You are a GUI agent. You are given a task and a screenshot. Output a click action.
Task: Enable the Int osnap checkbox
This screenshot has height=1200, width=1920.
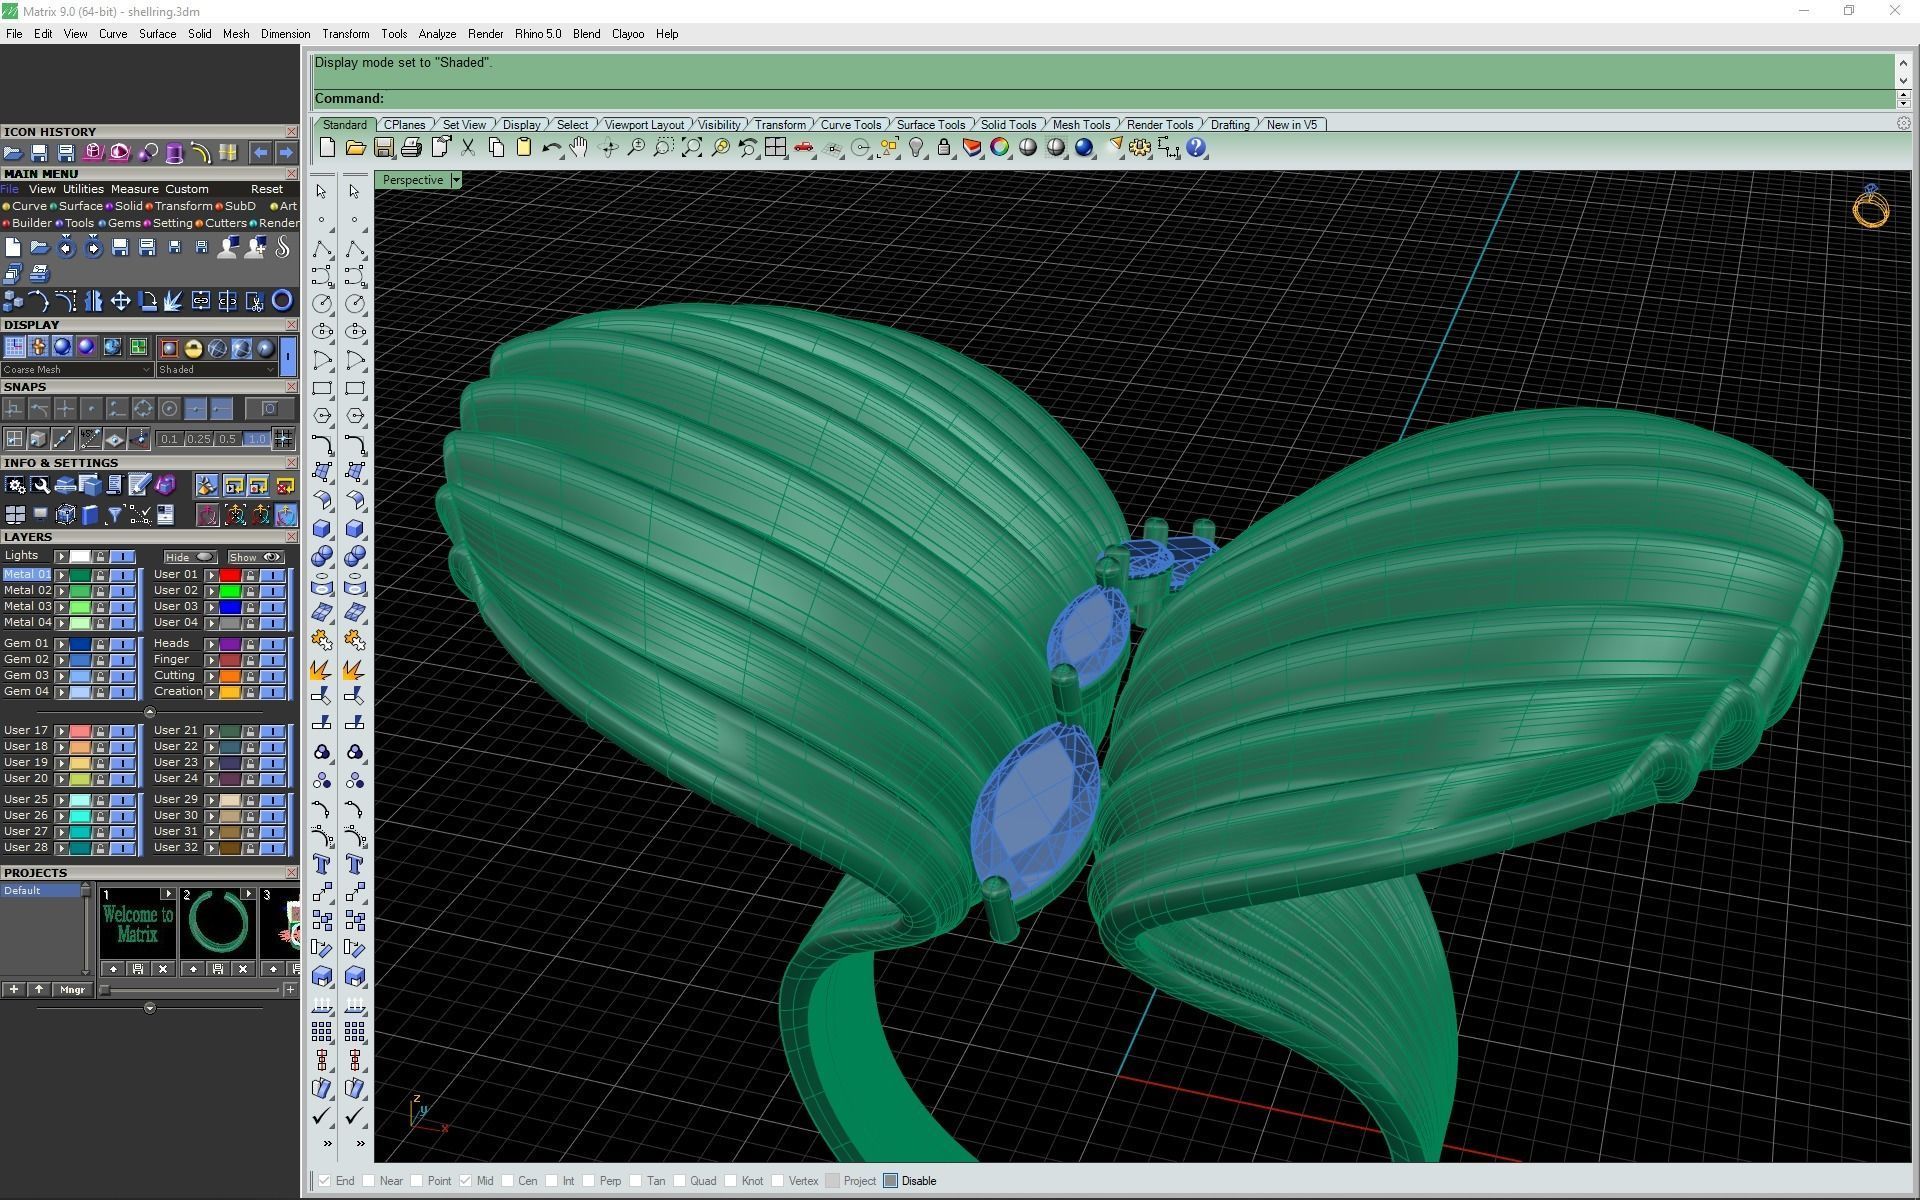(x=552, y=1181)
